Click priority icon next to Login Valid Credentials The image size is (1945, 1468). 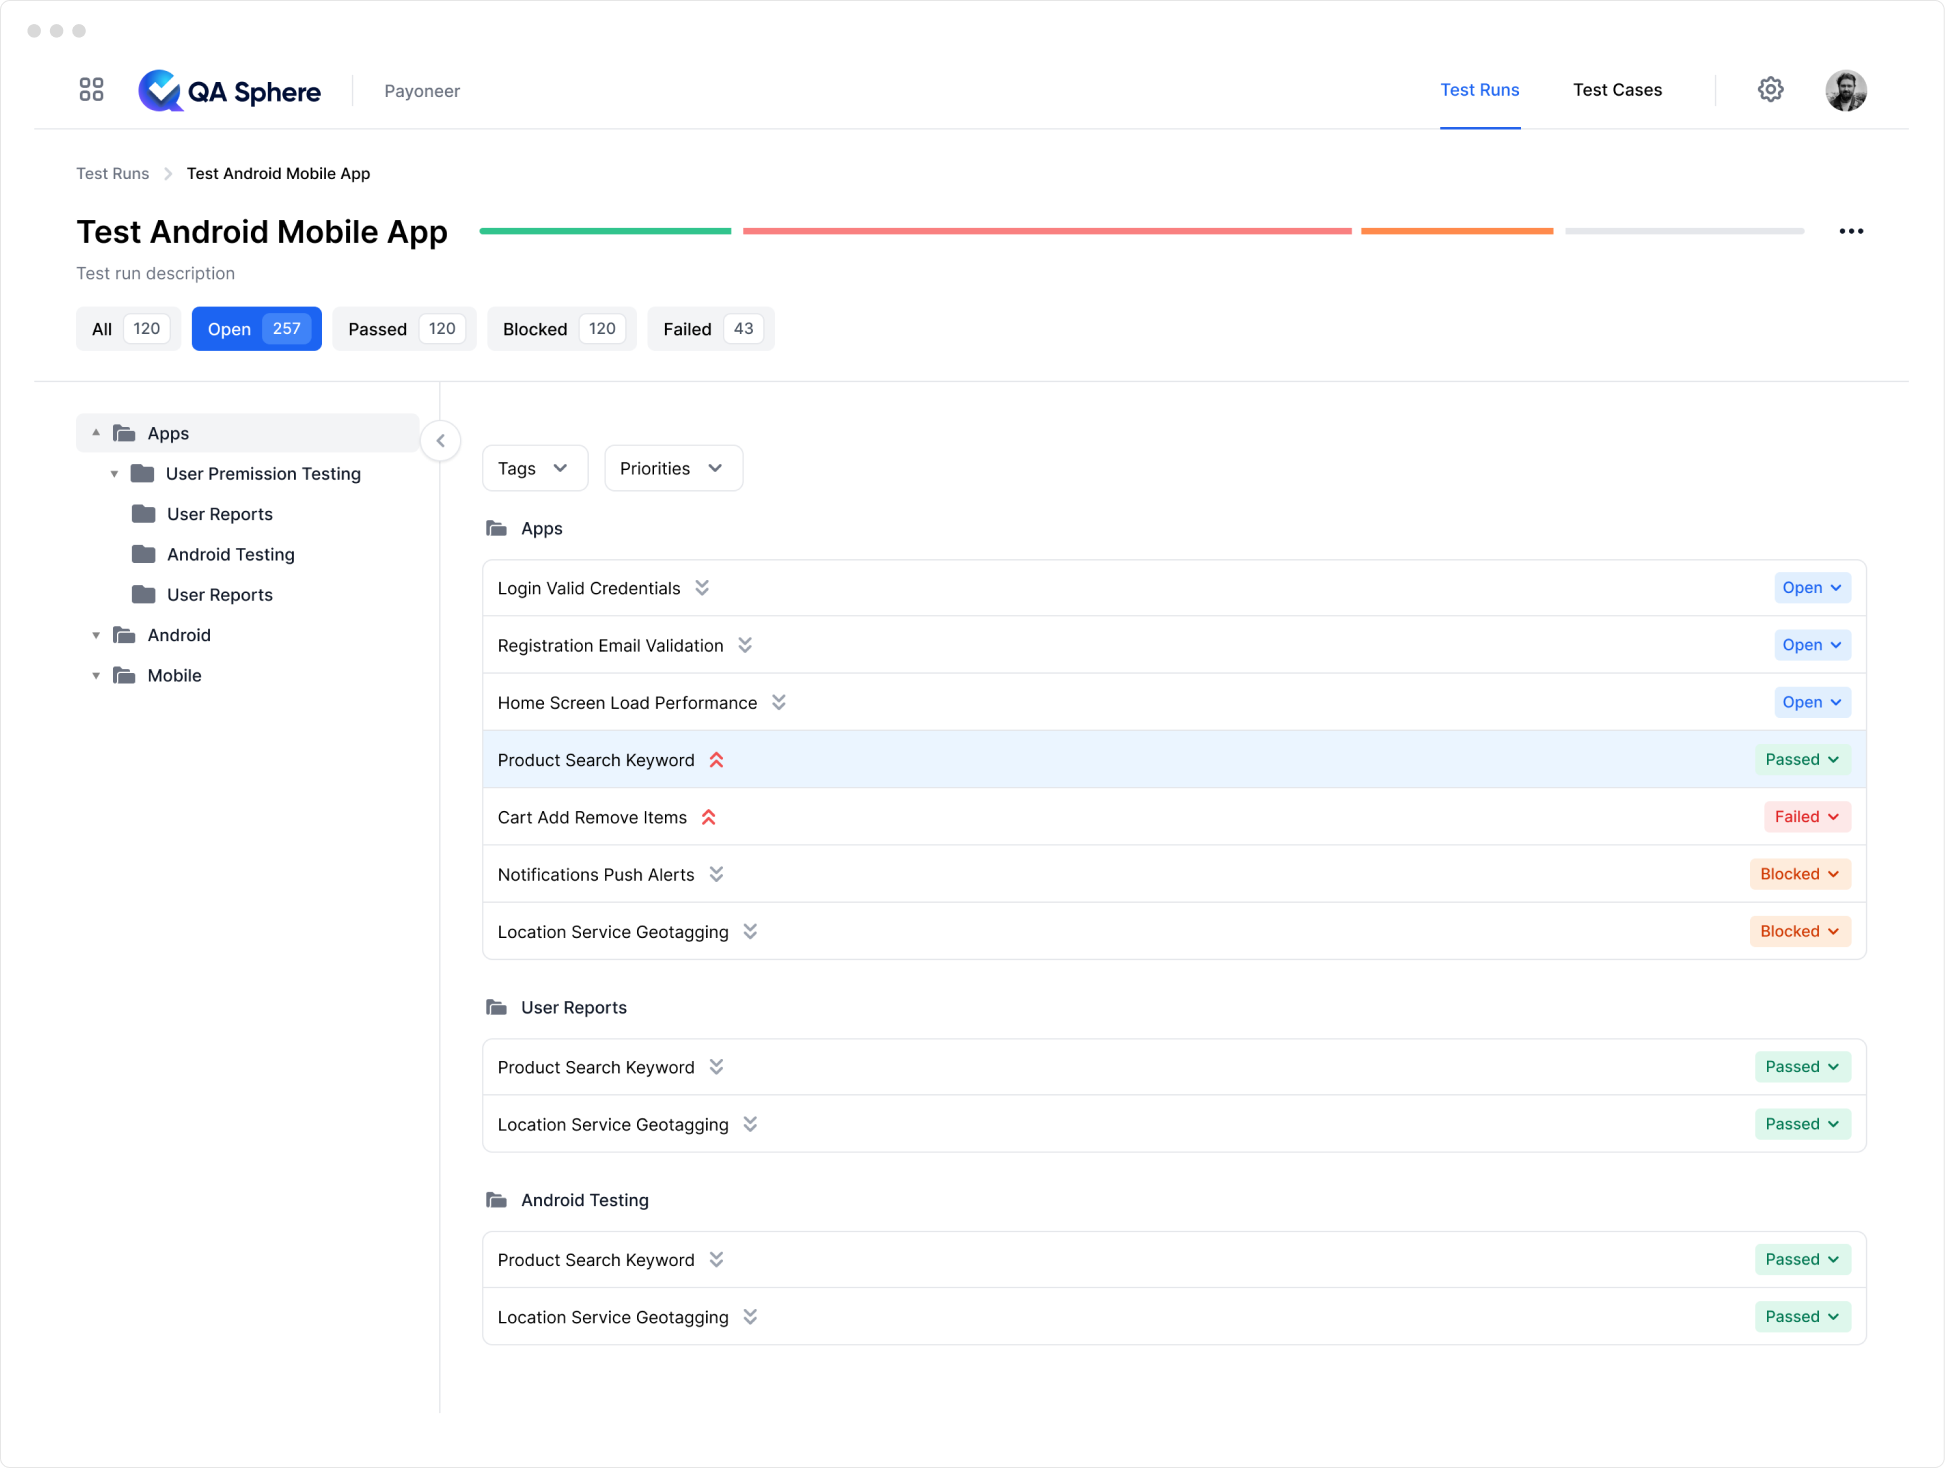pos(702,588)
